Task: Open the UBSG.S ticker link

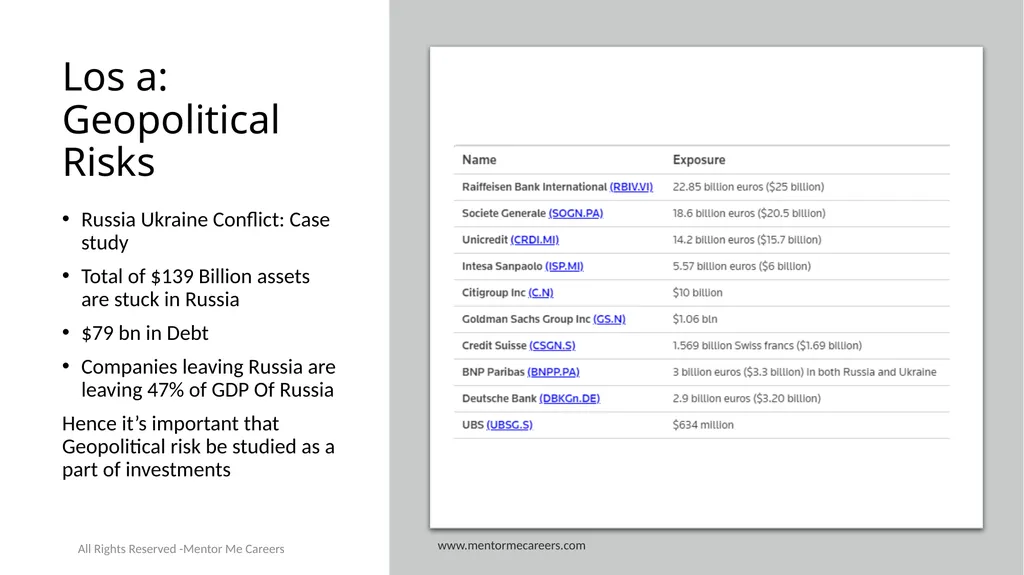Action: [509, 425]
